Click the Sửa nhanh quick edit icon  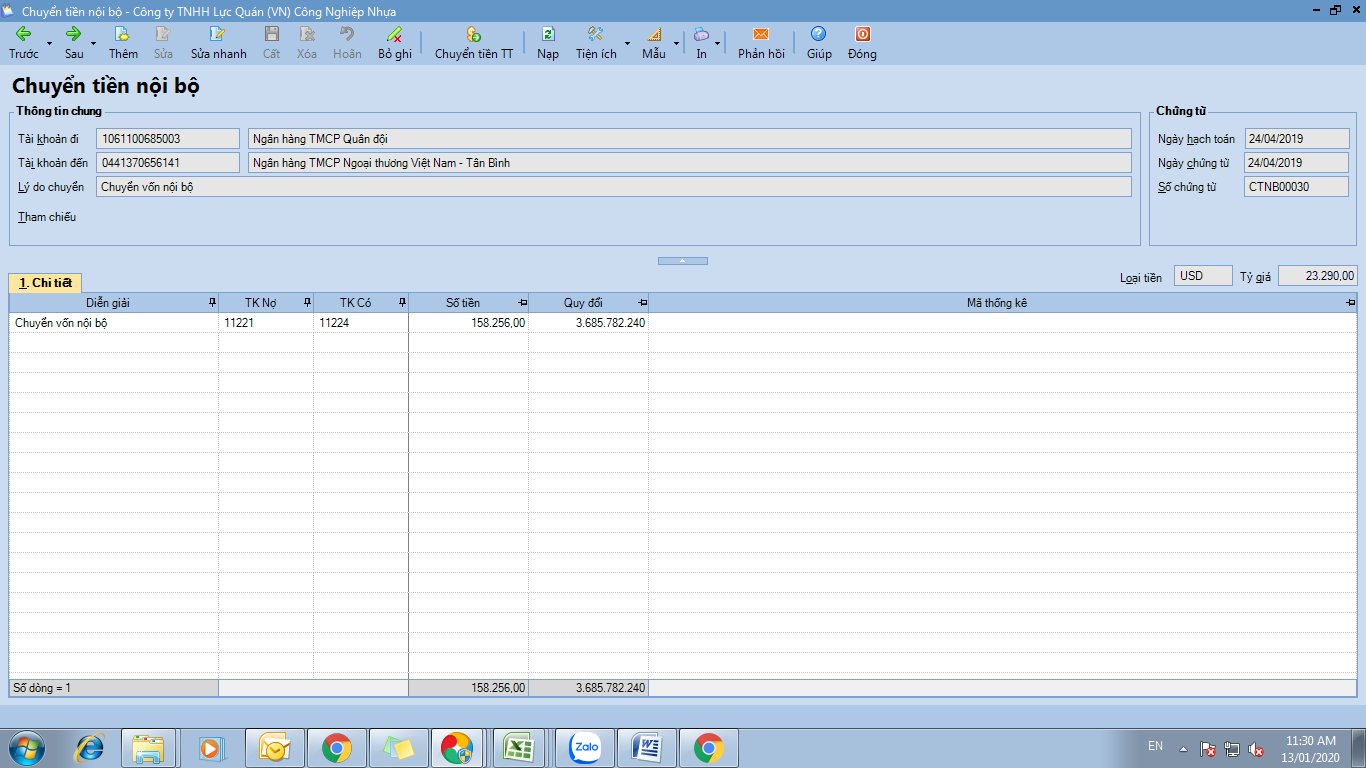tap(218, 34)
